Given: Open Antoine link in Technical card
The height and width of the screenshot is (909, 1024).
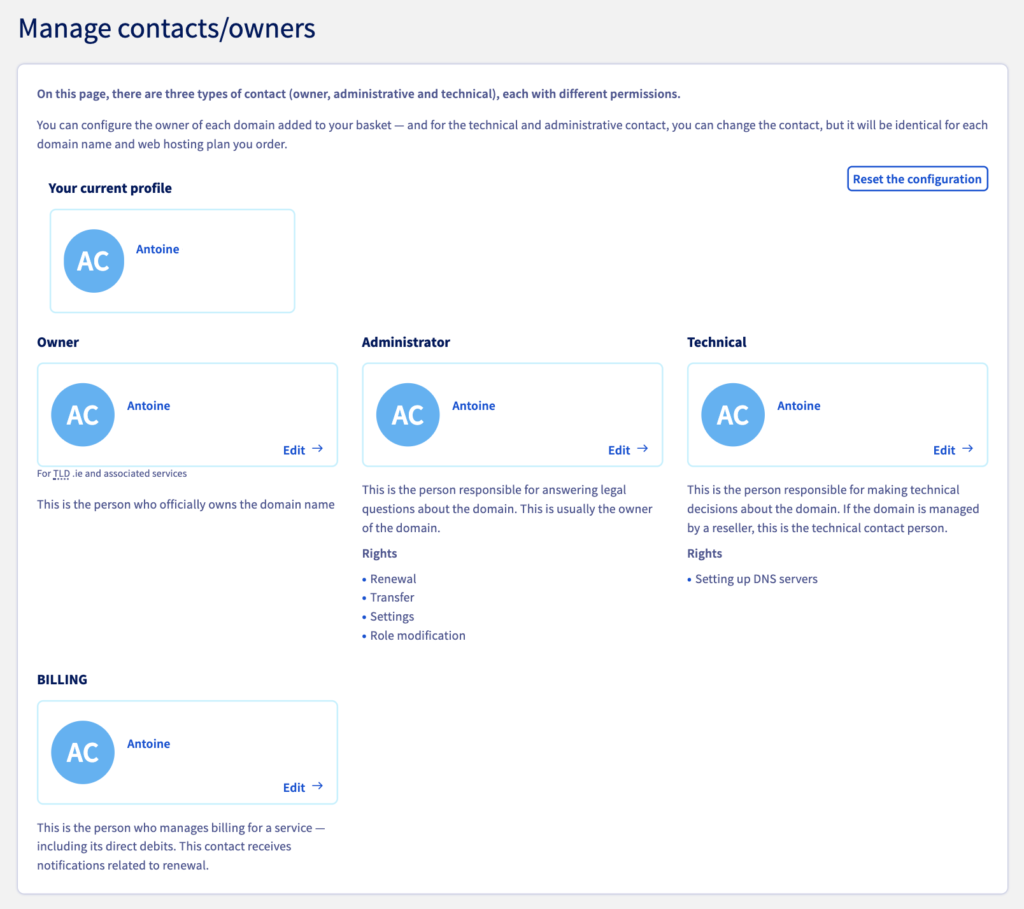Looking at the screenshot, I should pos(799,406).
